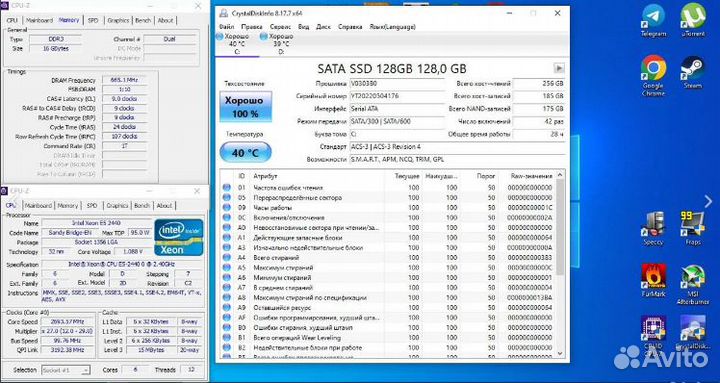This screenshot has height=383, width=720.
Task: Click the DRAM Frequency value field
Action: coord(124,80)
